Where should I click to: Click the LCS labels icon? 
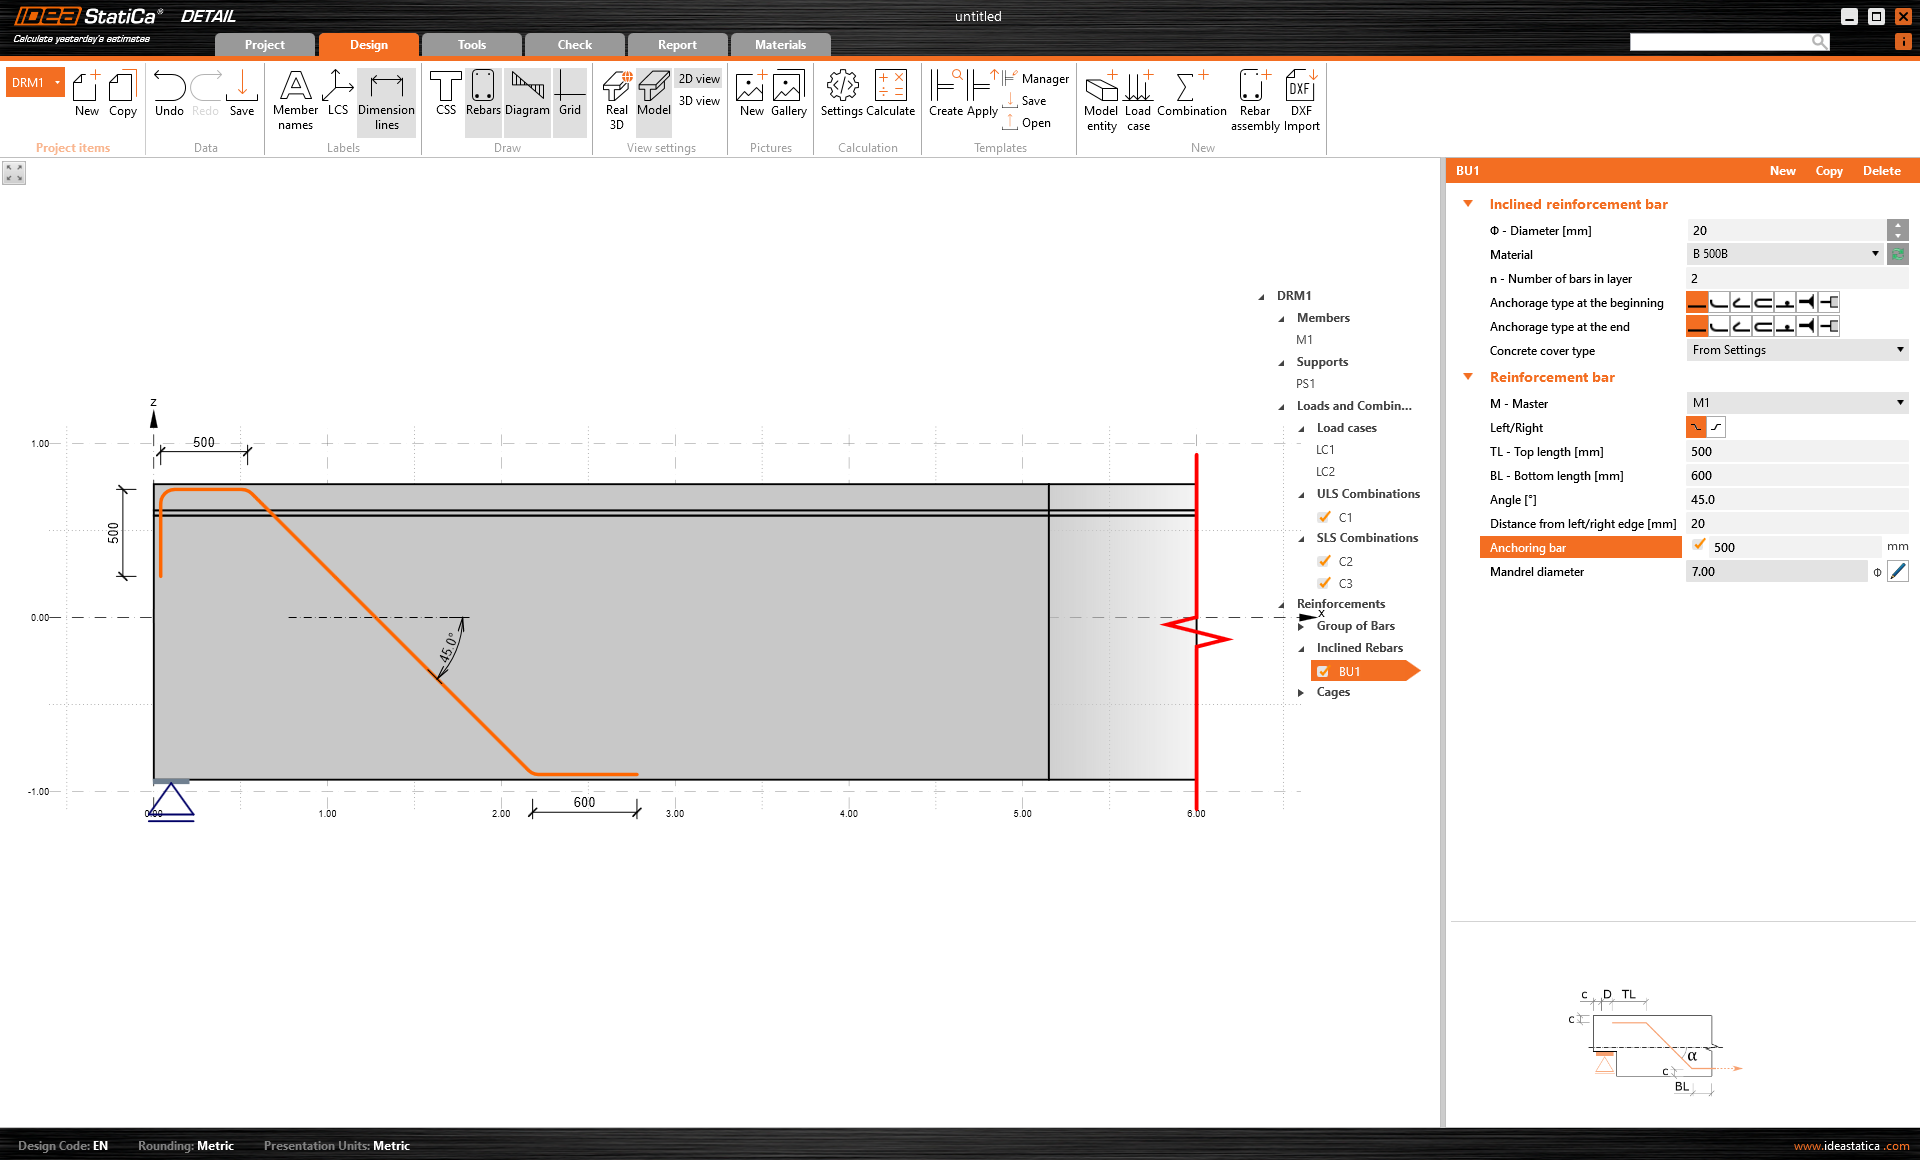(338, 95)
